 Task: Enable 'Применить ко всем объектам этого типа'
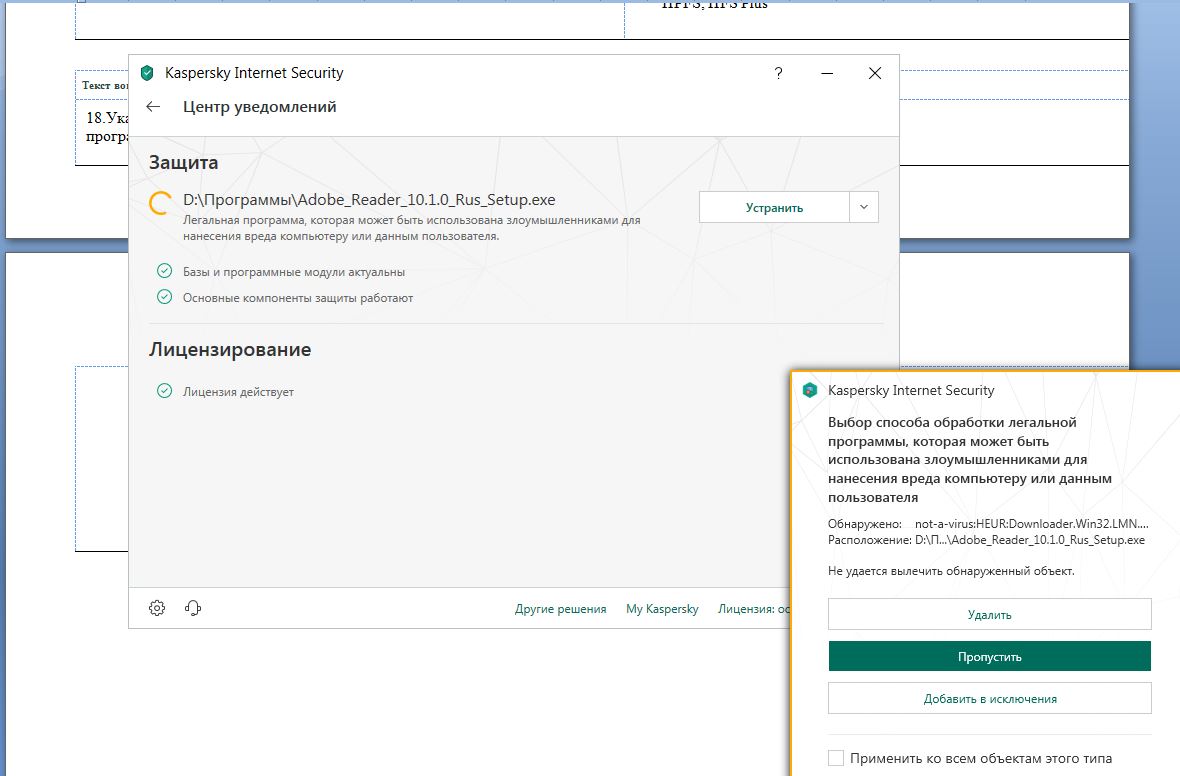(836, 758)
